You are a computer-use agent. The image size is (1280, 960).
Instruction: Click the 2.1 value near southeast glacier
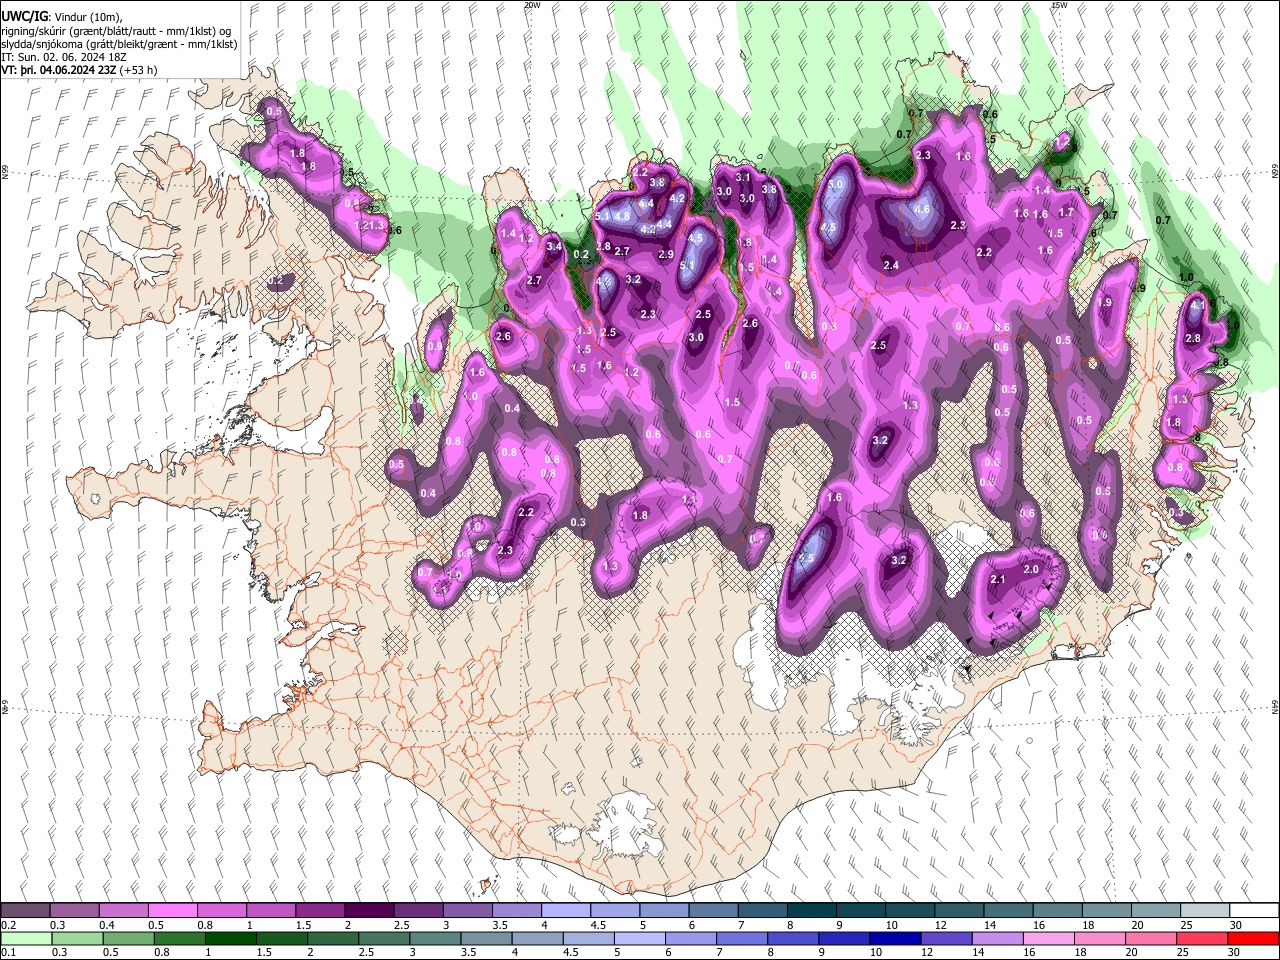click(x=997, y=580)
